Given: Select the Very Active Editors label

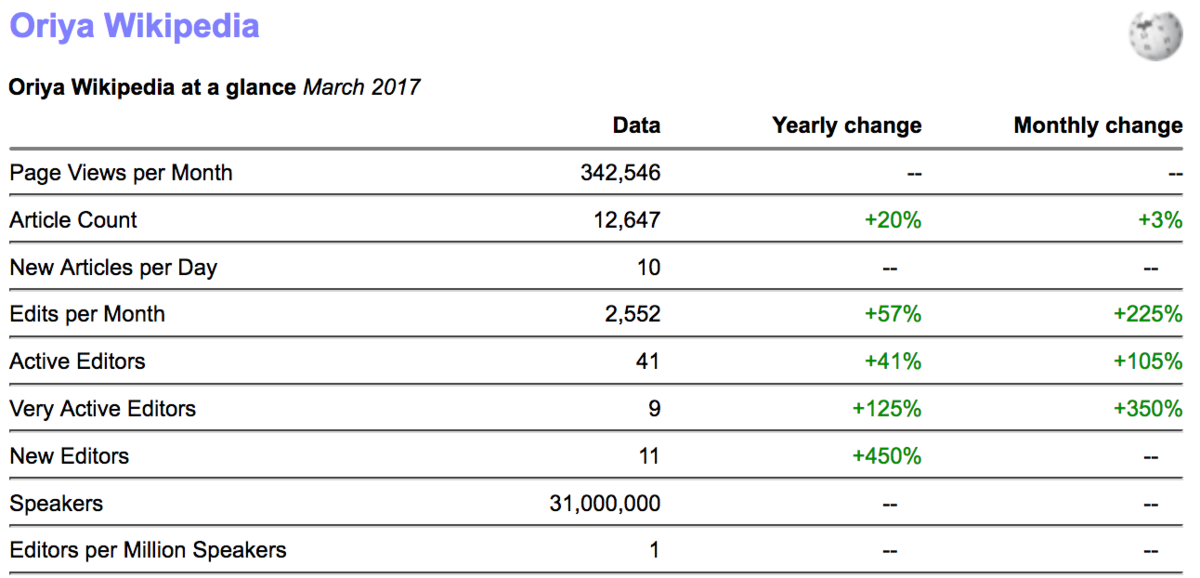Looking at the screenshot, I should tap(102, 408).
